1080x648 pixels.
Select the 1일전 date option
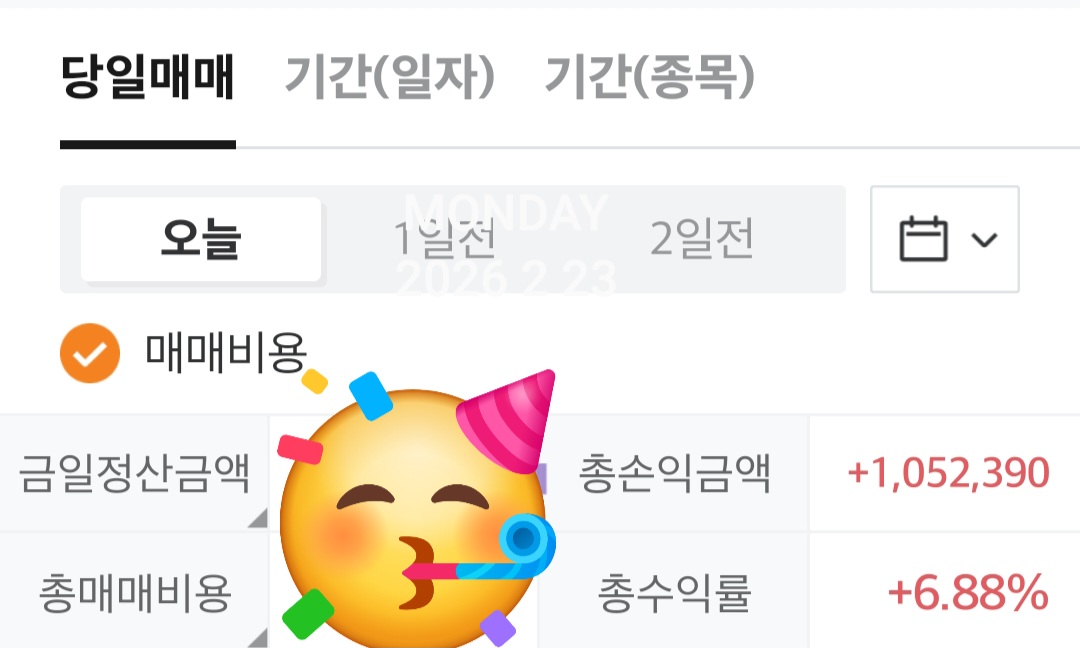click(x=445, y=239)
